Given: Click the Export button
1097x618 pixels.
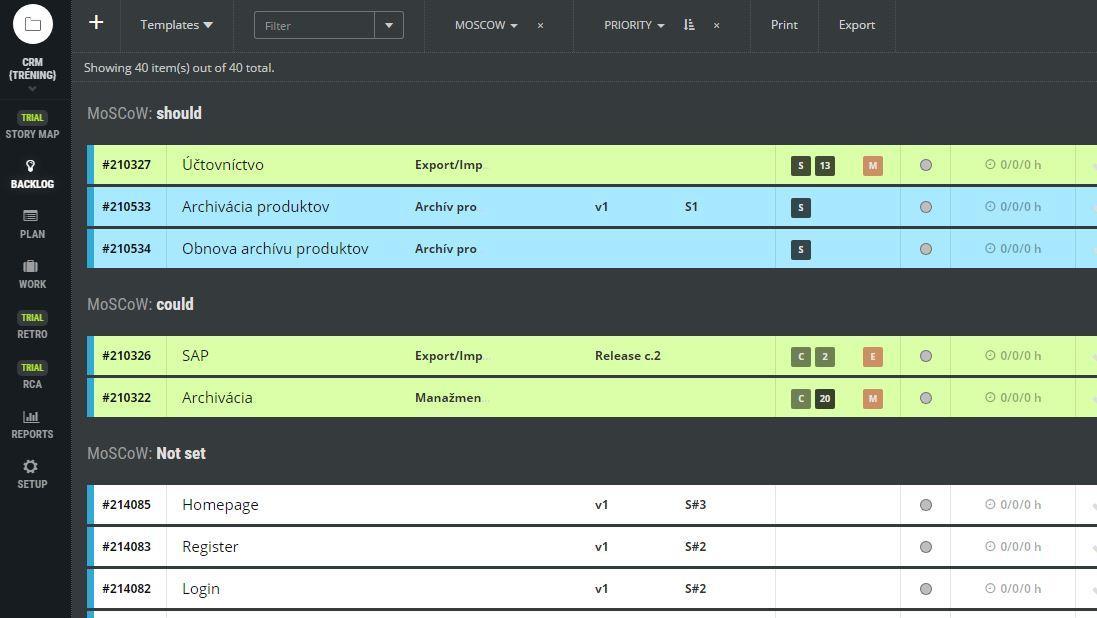Looking at the screenshot, I should coord(856,25).
